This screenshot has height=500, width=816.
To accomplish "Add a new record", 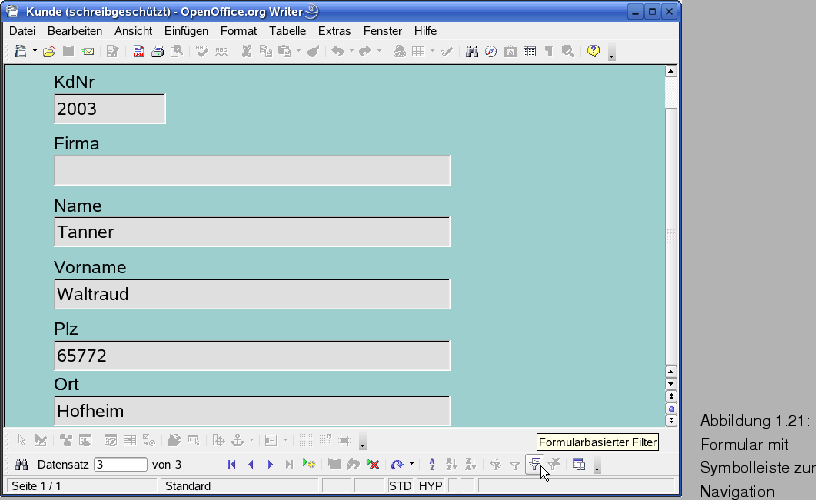I will point(309,465).
